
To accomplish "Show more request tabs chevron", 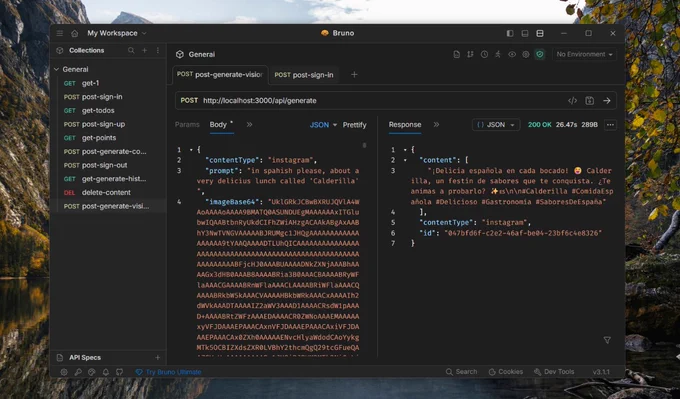I will (249, 124).
